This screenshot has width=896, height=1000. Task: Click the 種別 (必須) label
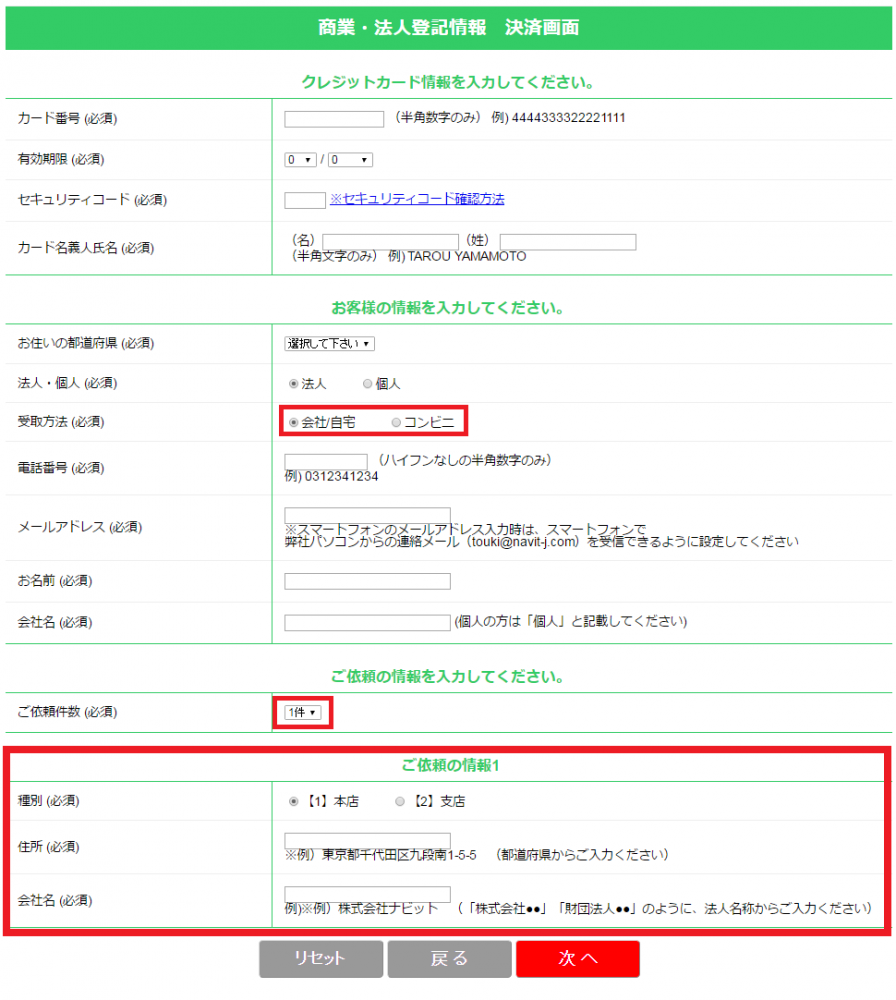48,800
